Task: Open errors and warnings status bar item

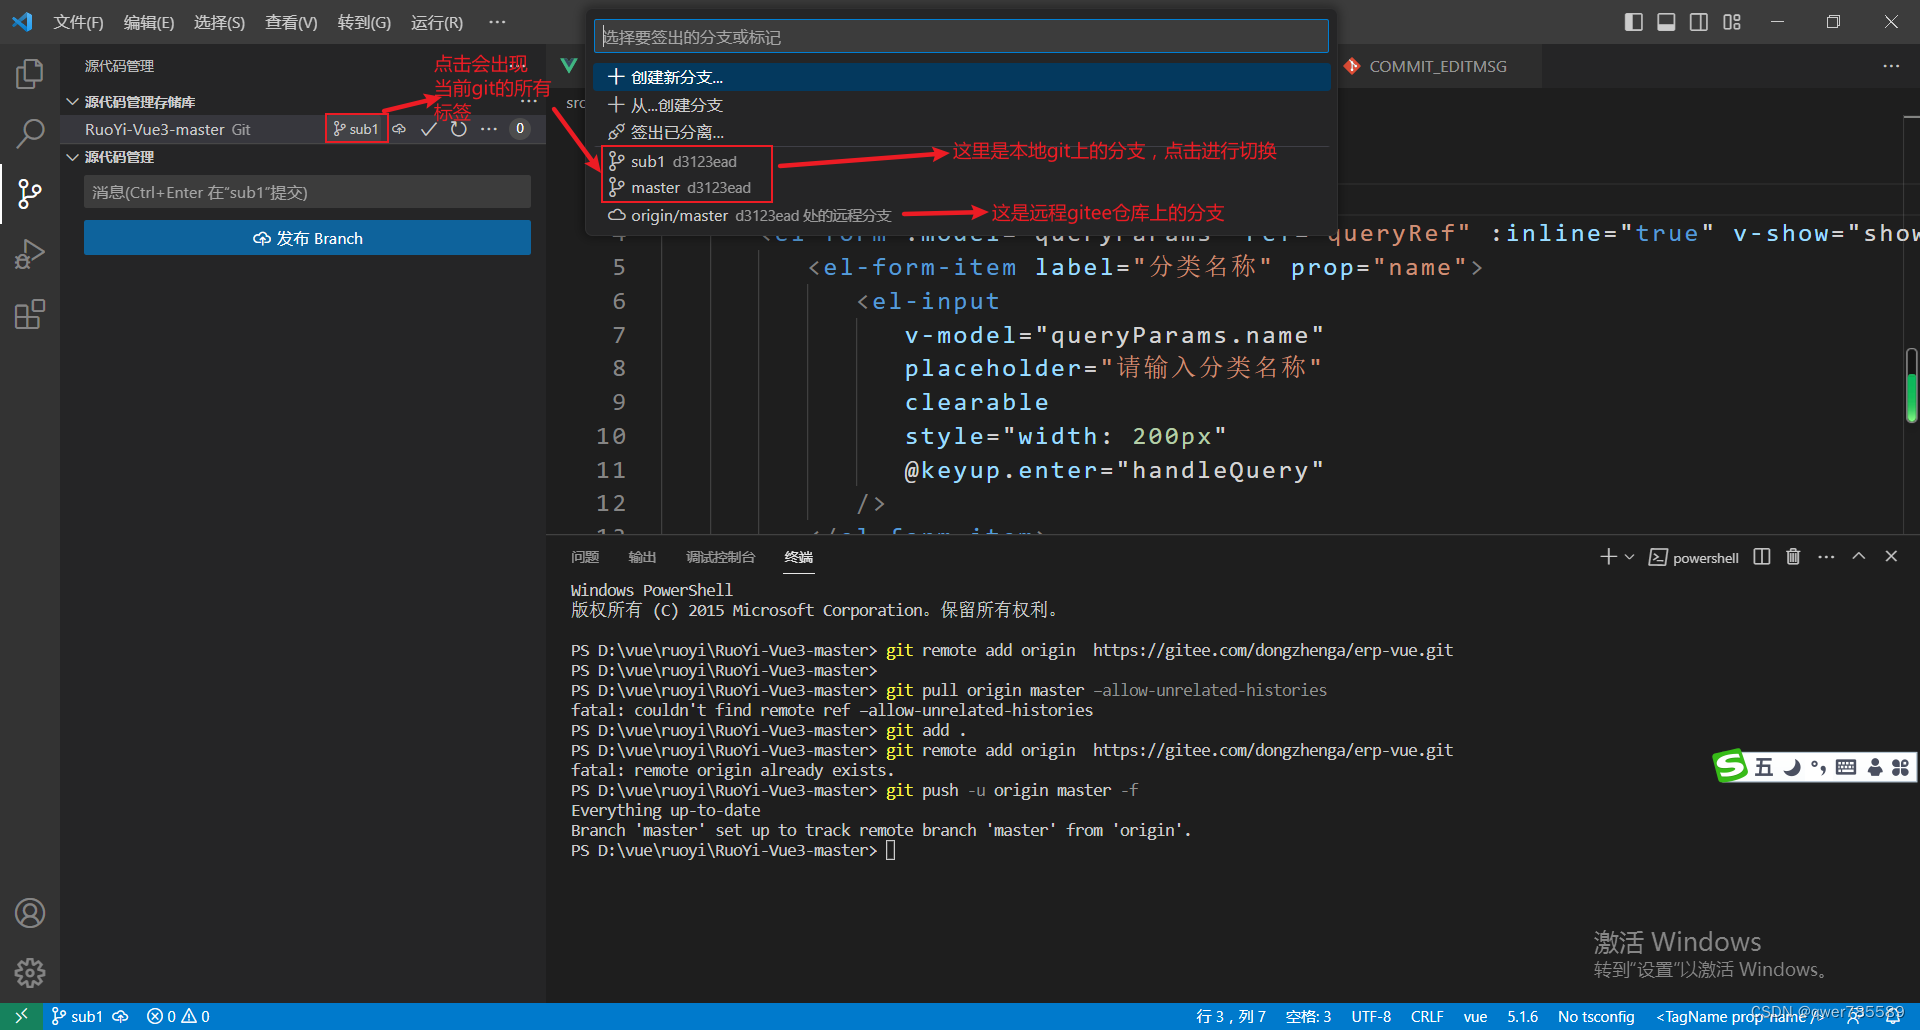Action: tap(178, 1016)
